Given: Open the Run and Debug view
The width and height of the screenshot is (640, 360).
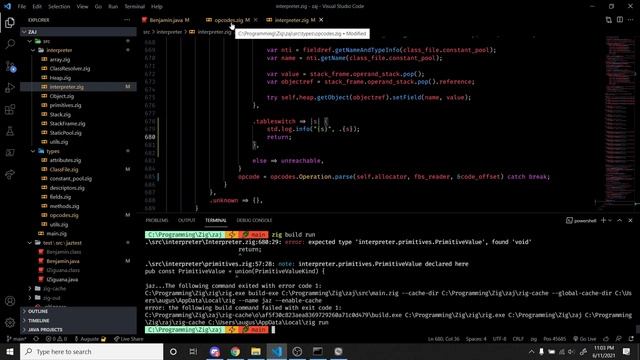Looking at the screenshot, I should [x=10, y=88].
